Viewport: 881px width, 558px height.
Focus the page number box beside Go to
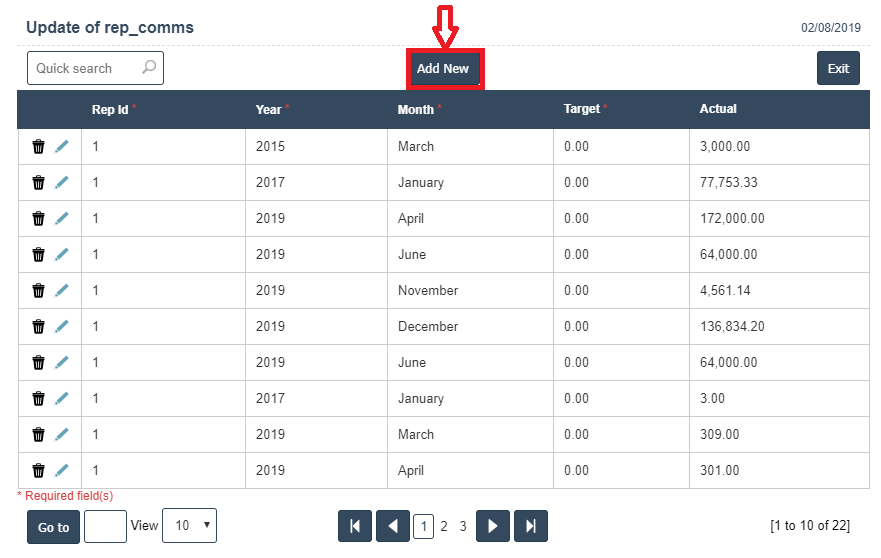click(105, 527)
